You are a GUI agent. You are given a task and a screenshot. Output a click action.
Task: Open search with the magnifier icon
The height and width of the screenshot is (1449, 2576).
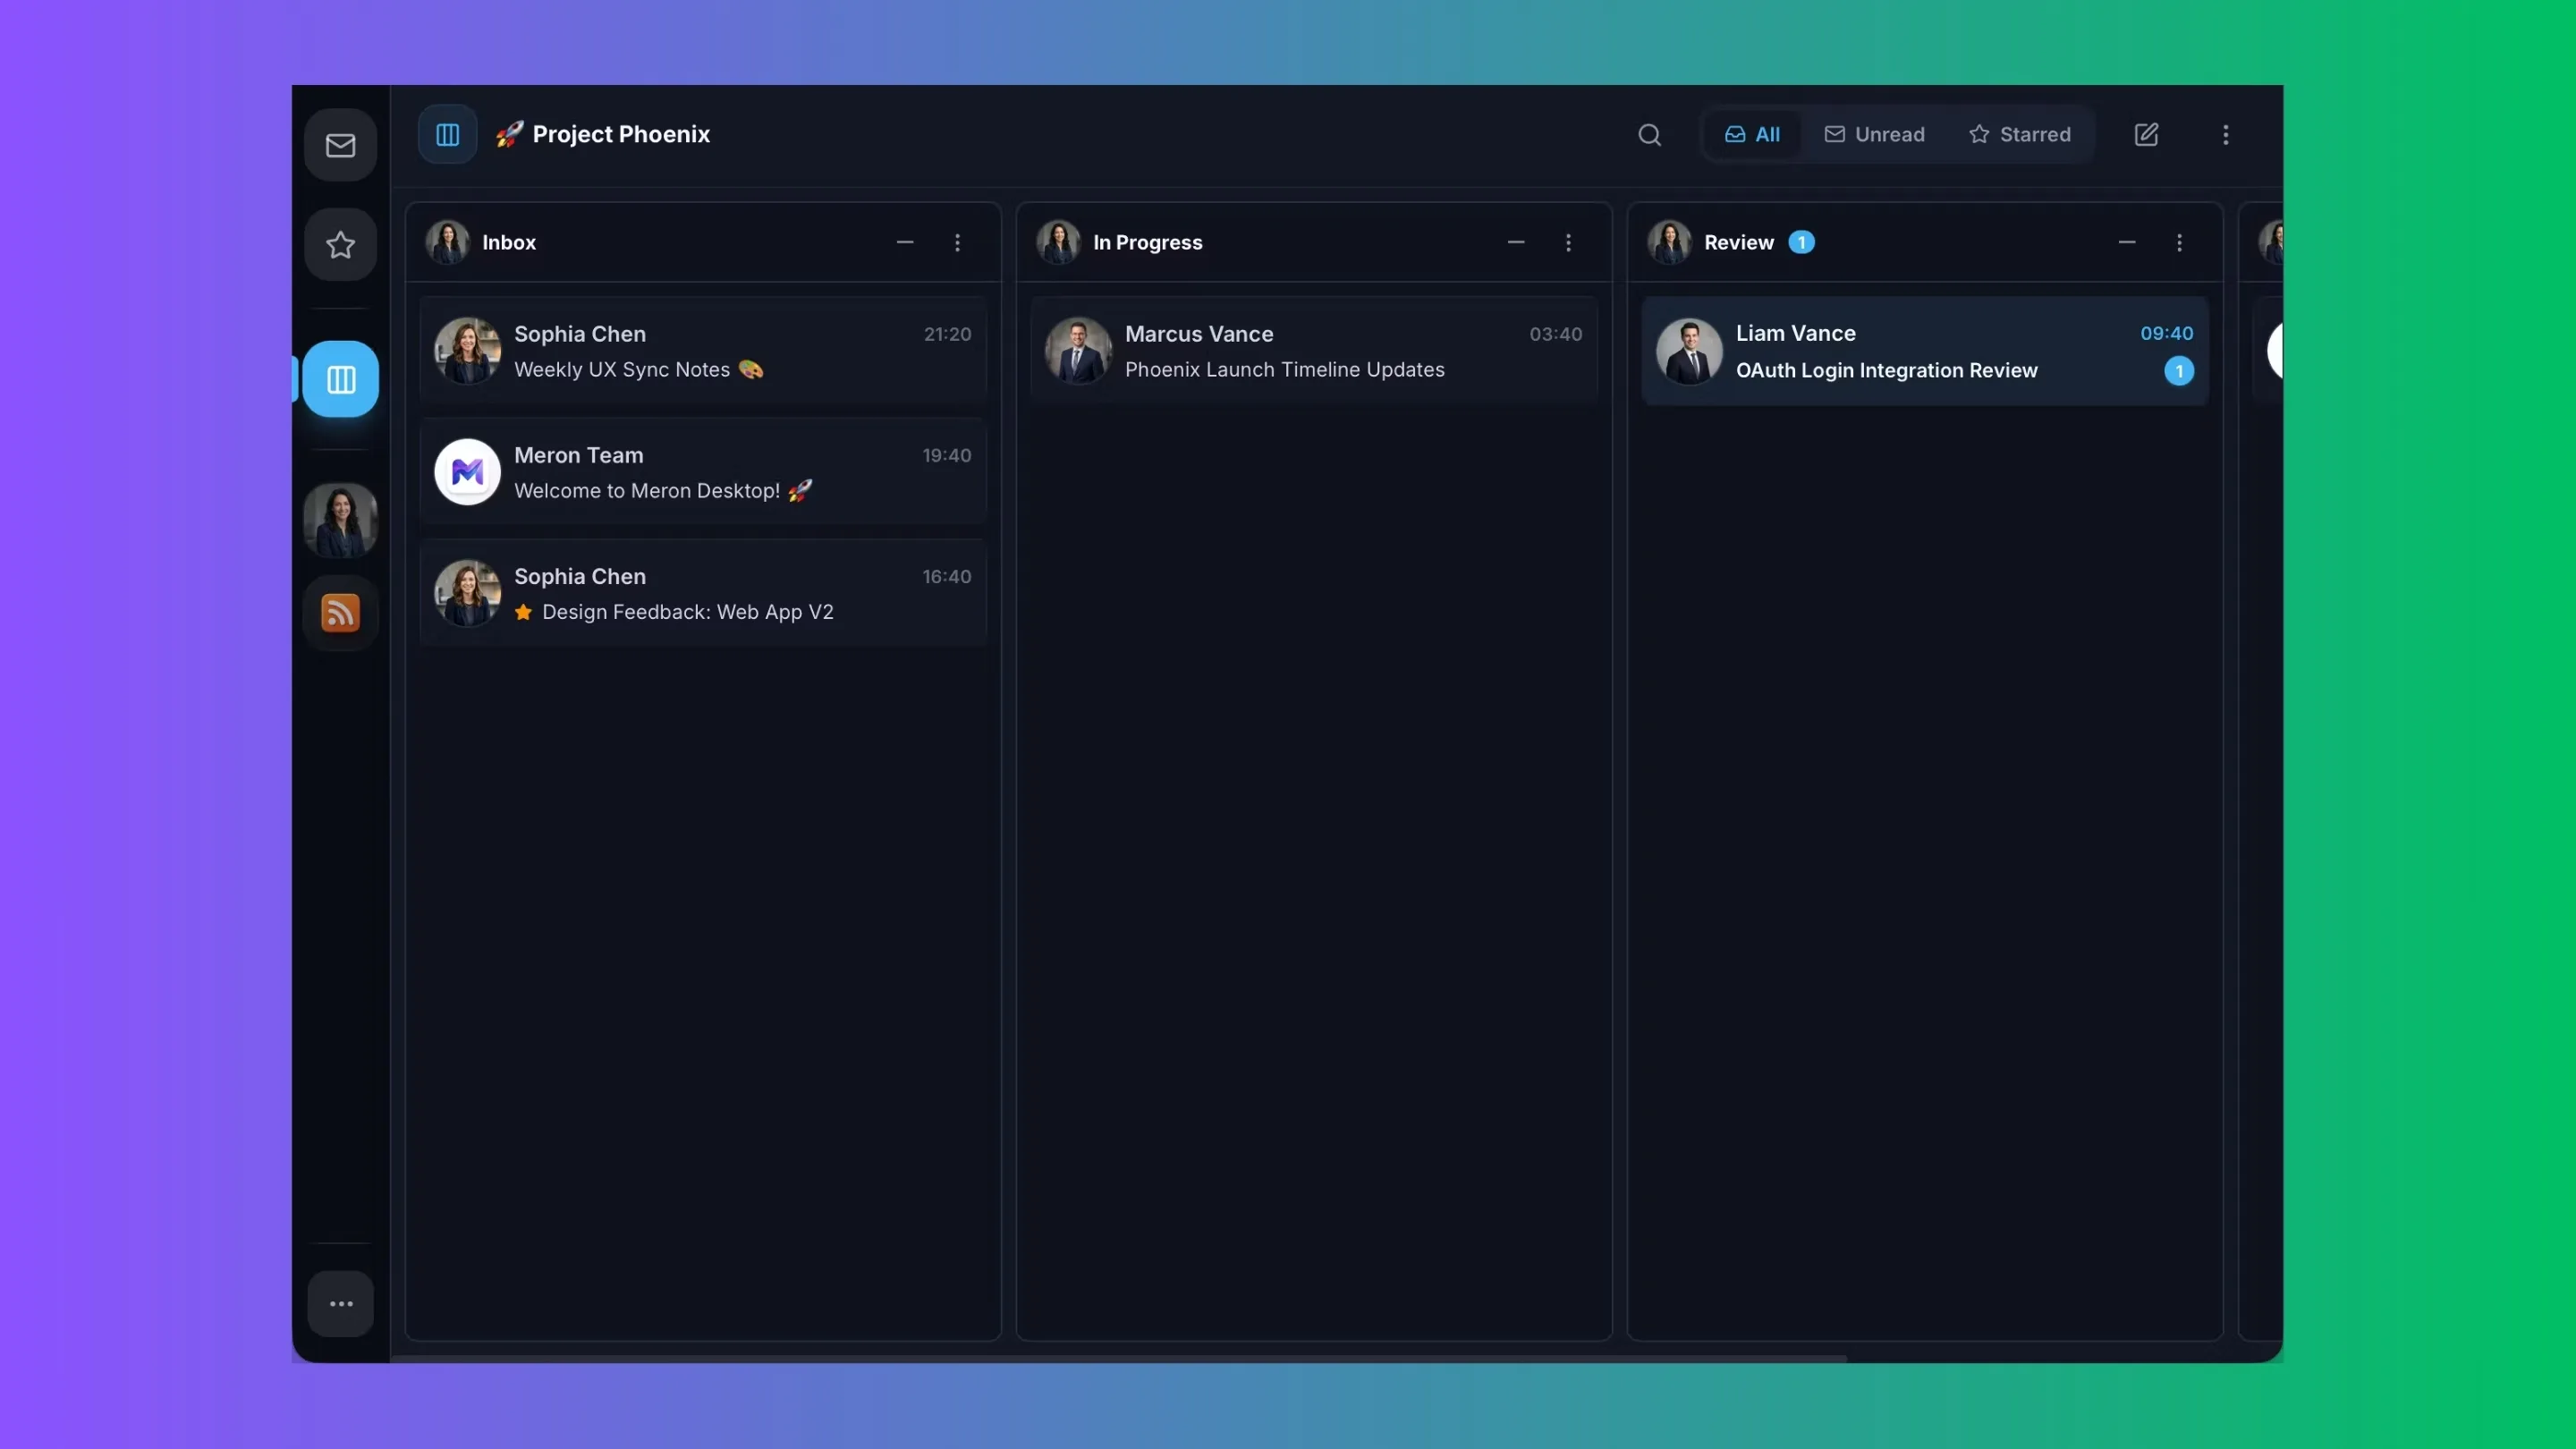1649,134
